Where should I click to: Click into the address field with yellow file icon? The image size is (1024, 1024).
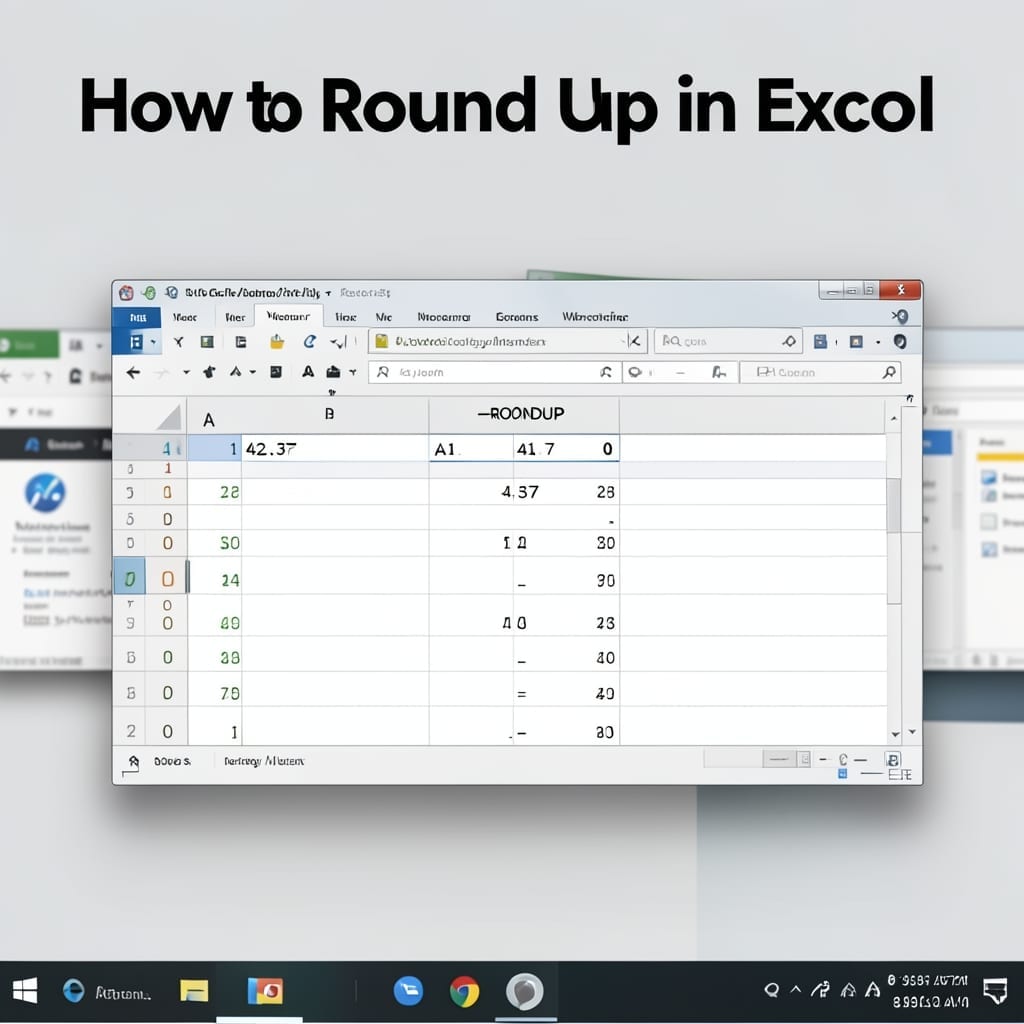[x=507, y=342]
